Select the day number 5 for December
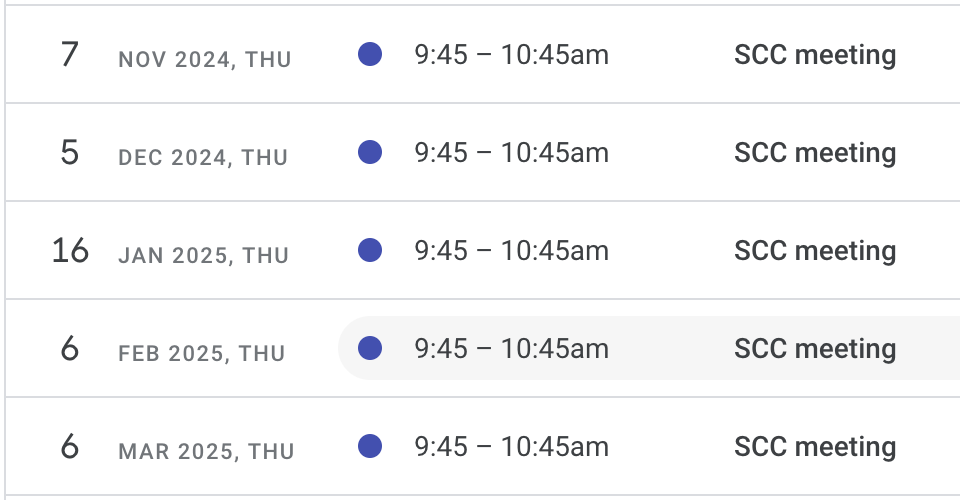Image resolution: width=960 pixels, height=500 pixels. (70, 152)
